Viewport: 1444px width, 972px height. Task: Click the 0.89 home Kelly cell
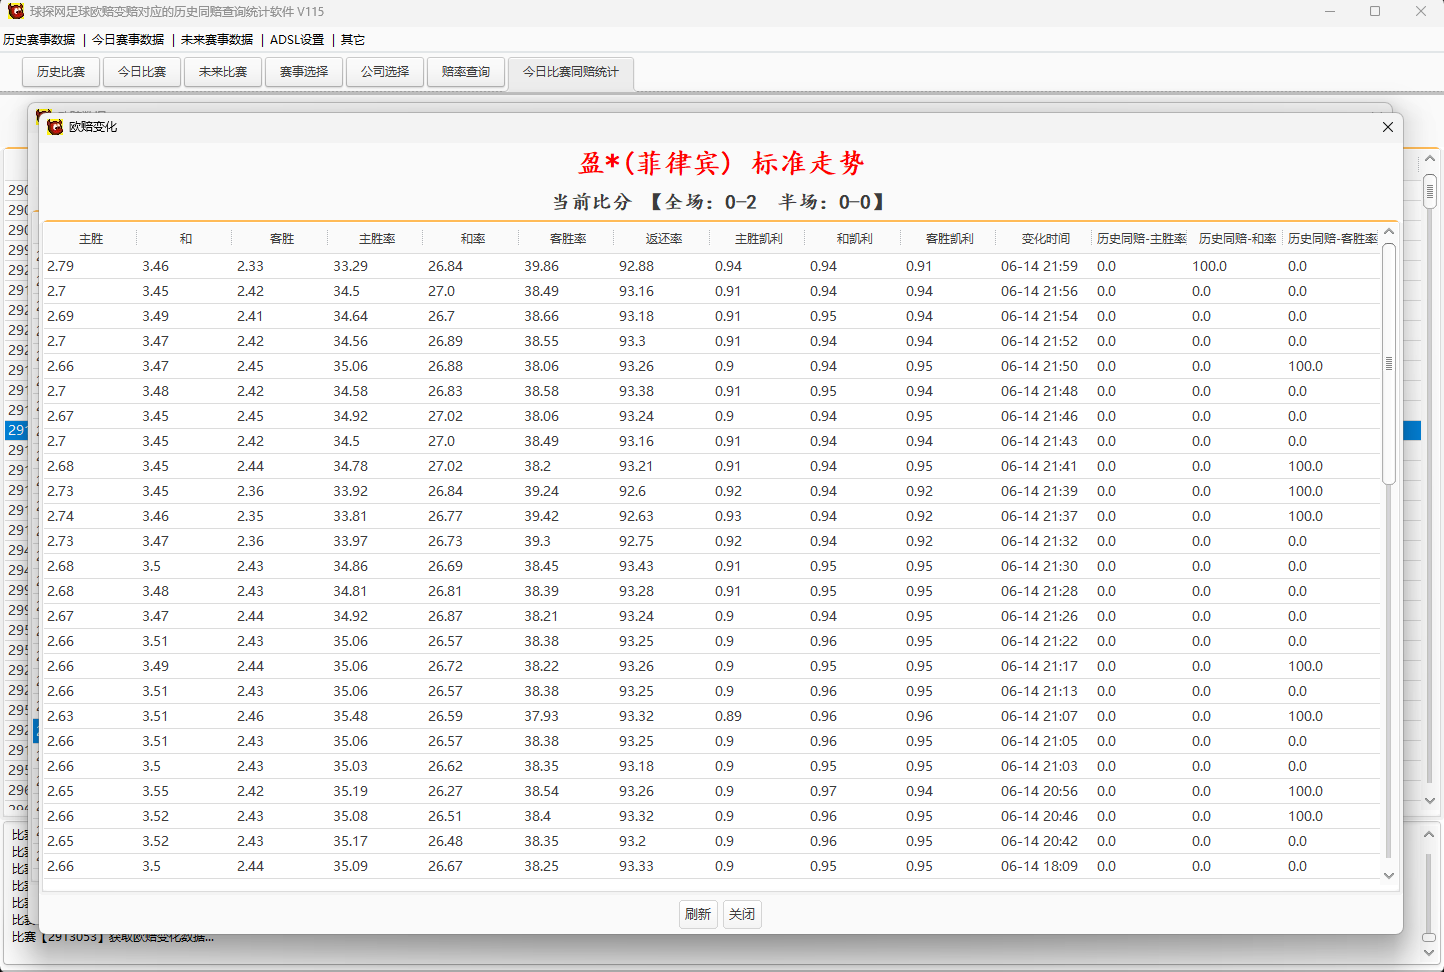pos(729,716)
